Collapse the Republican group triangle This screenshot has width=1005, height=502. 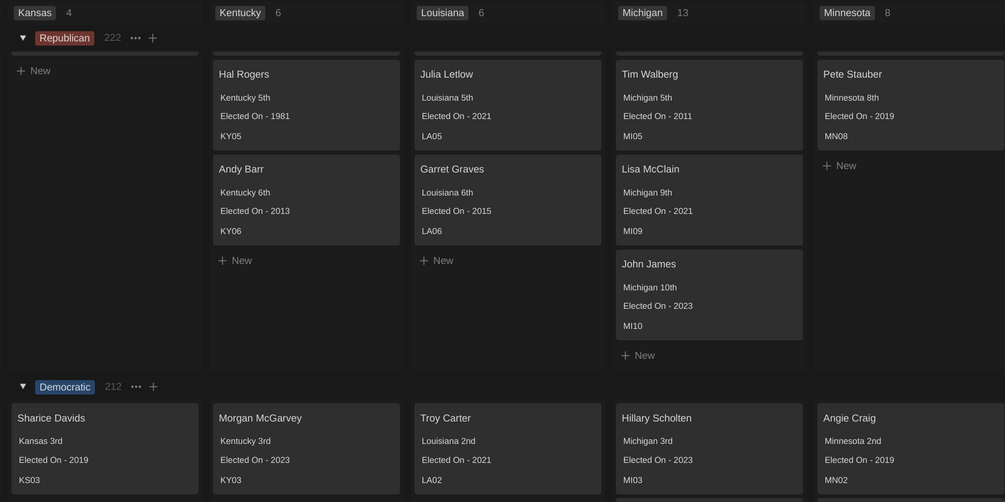23,38
